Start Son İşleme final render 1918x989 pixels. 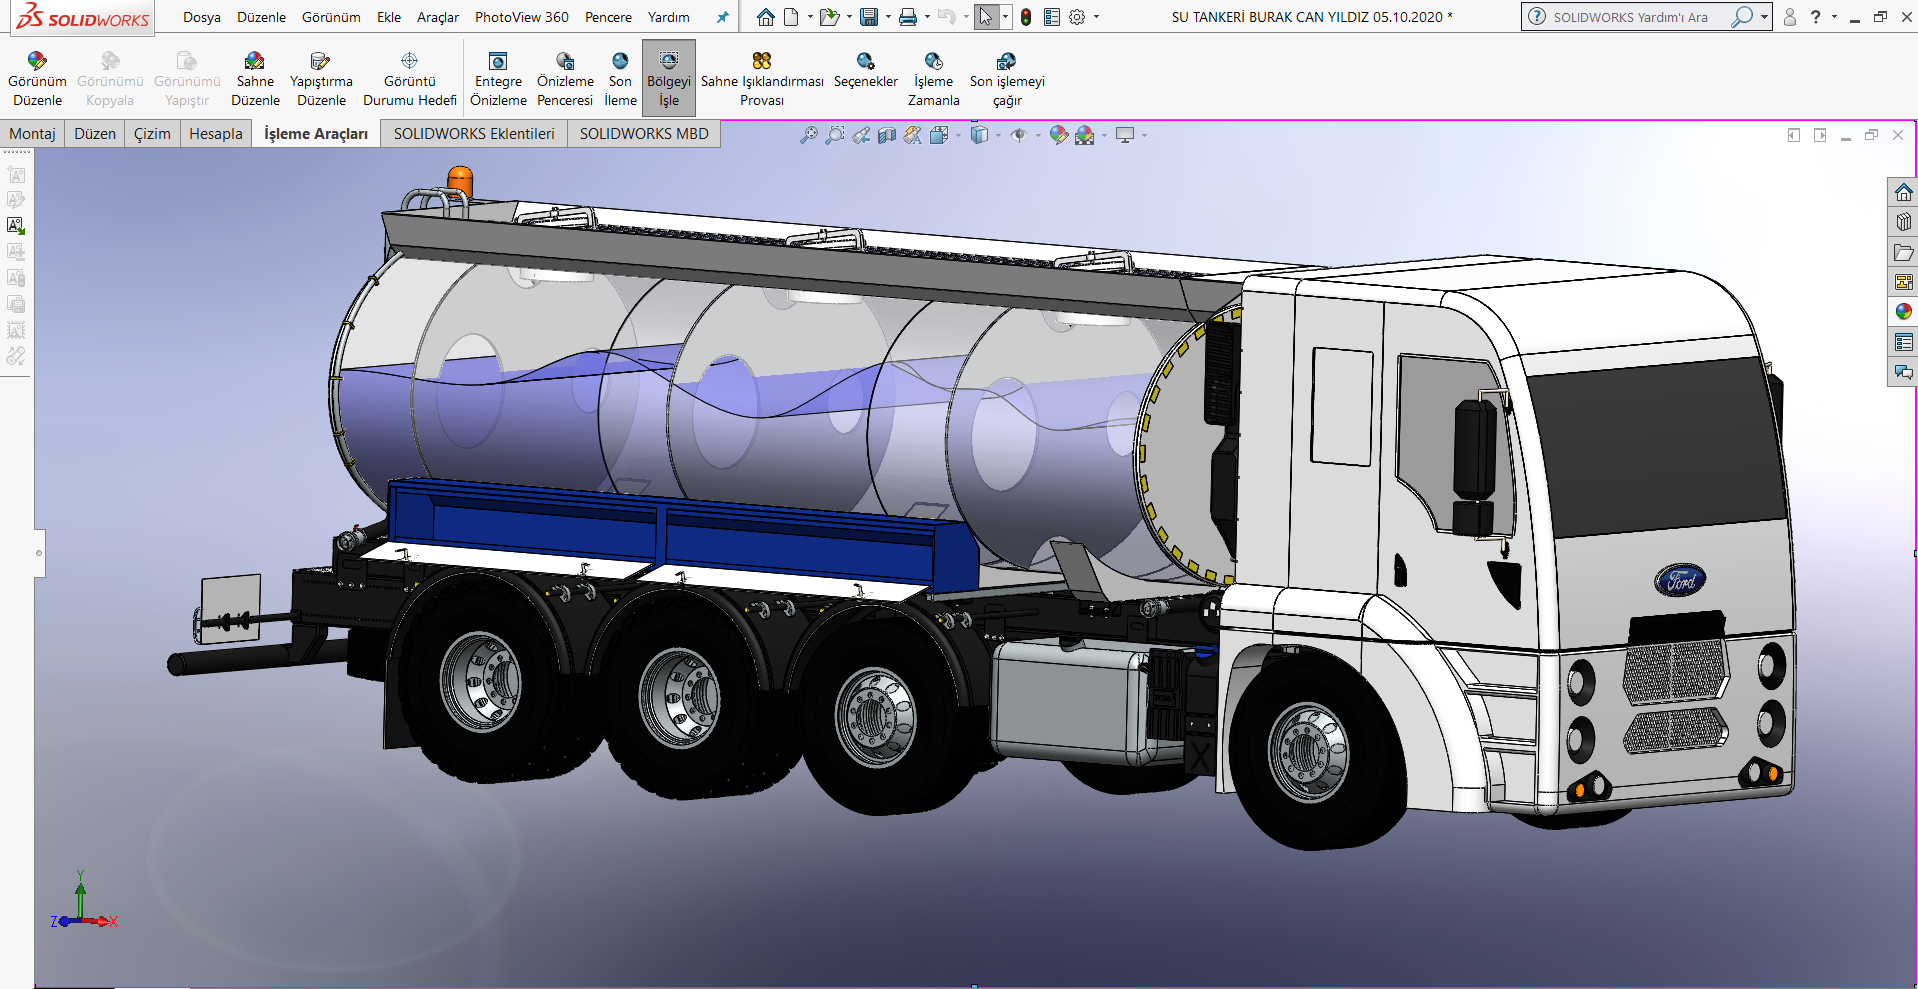(620, 79)
